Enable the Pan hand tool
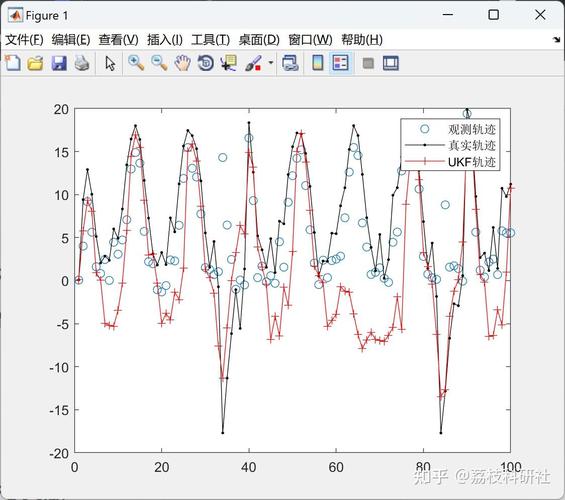This screenshot has width=565, height=500. (182, 63)
